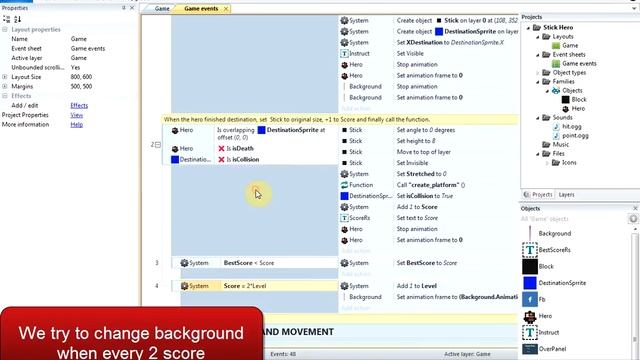
Task: Click the Objects panel search icon
Action: 633,219
